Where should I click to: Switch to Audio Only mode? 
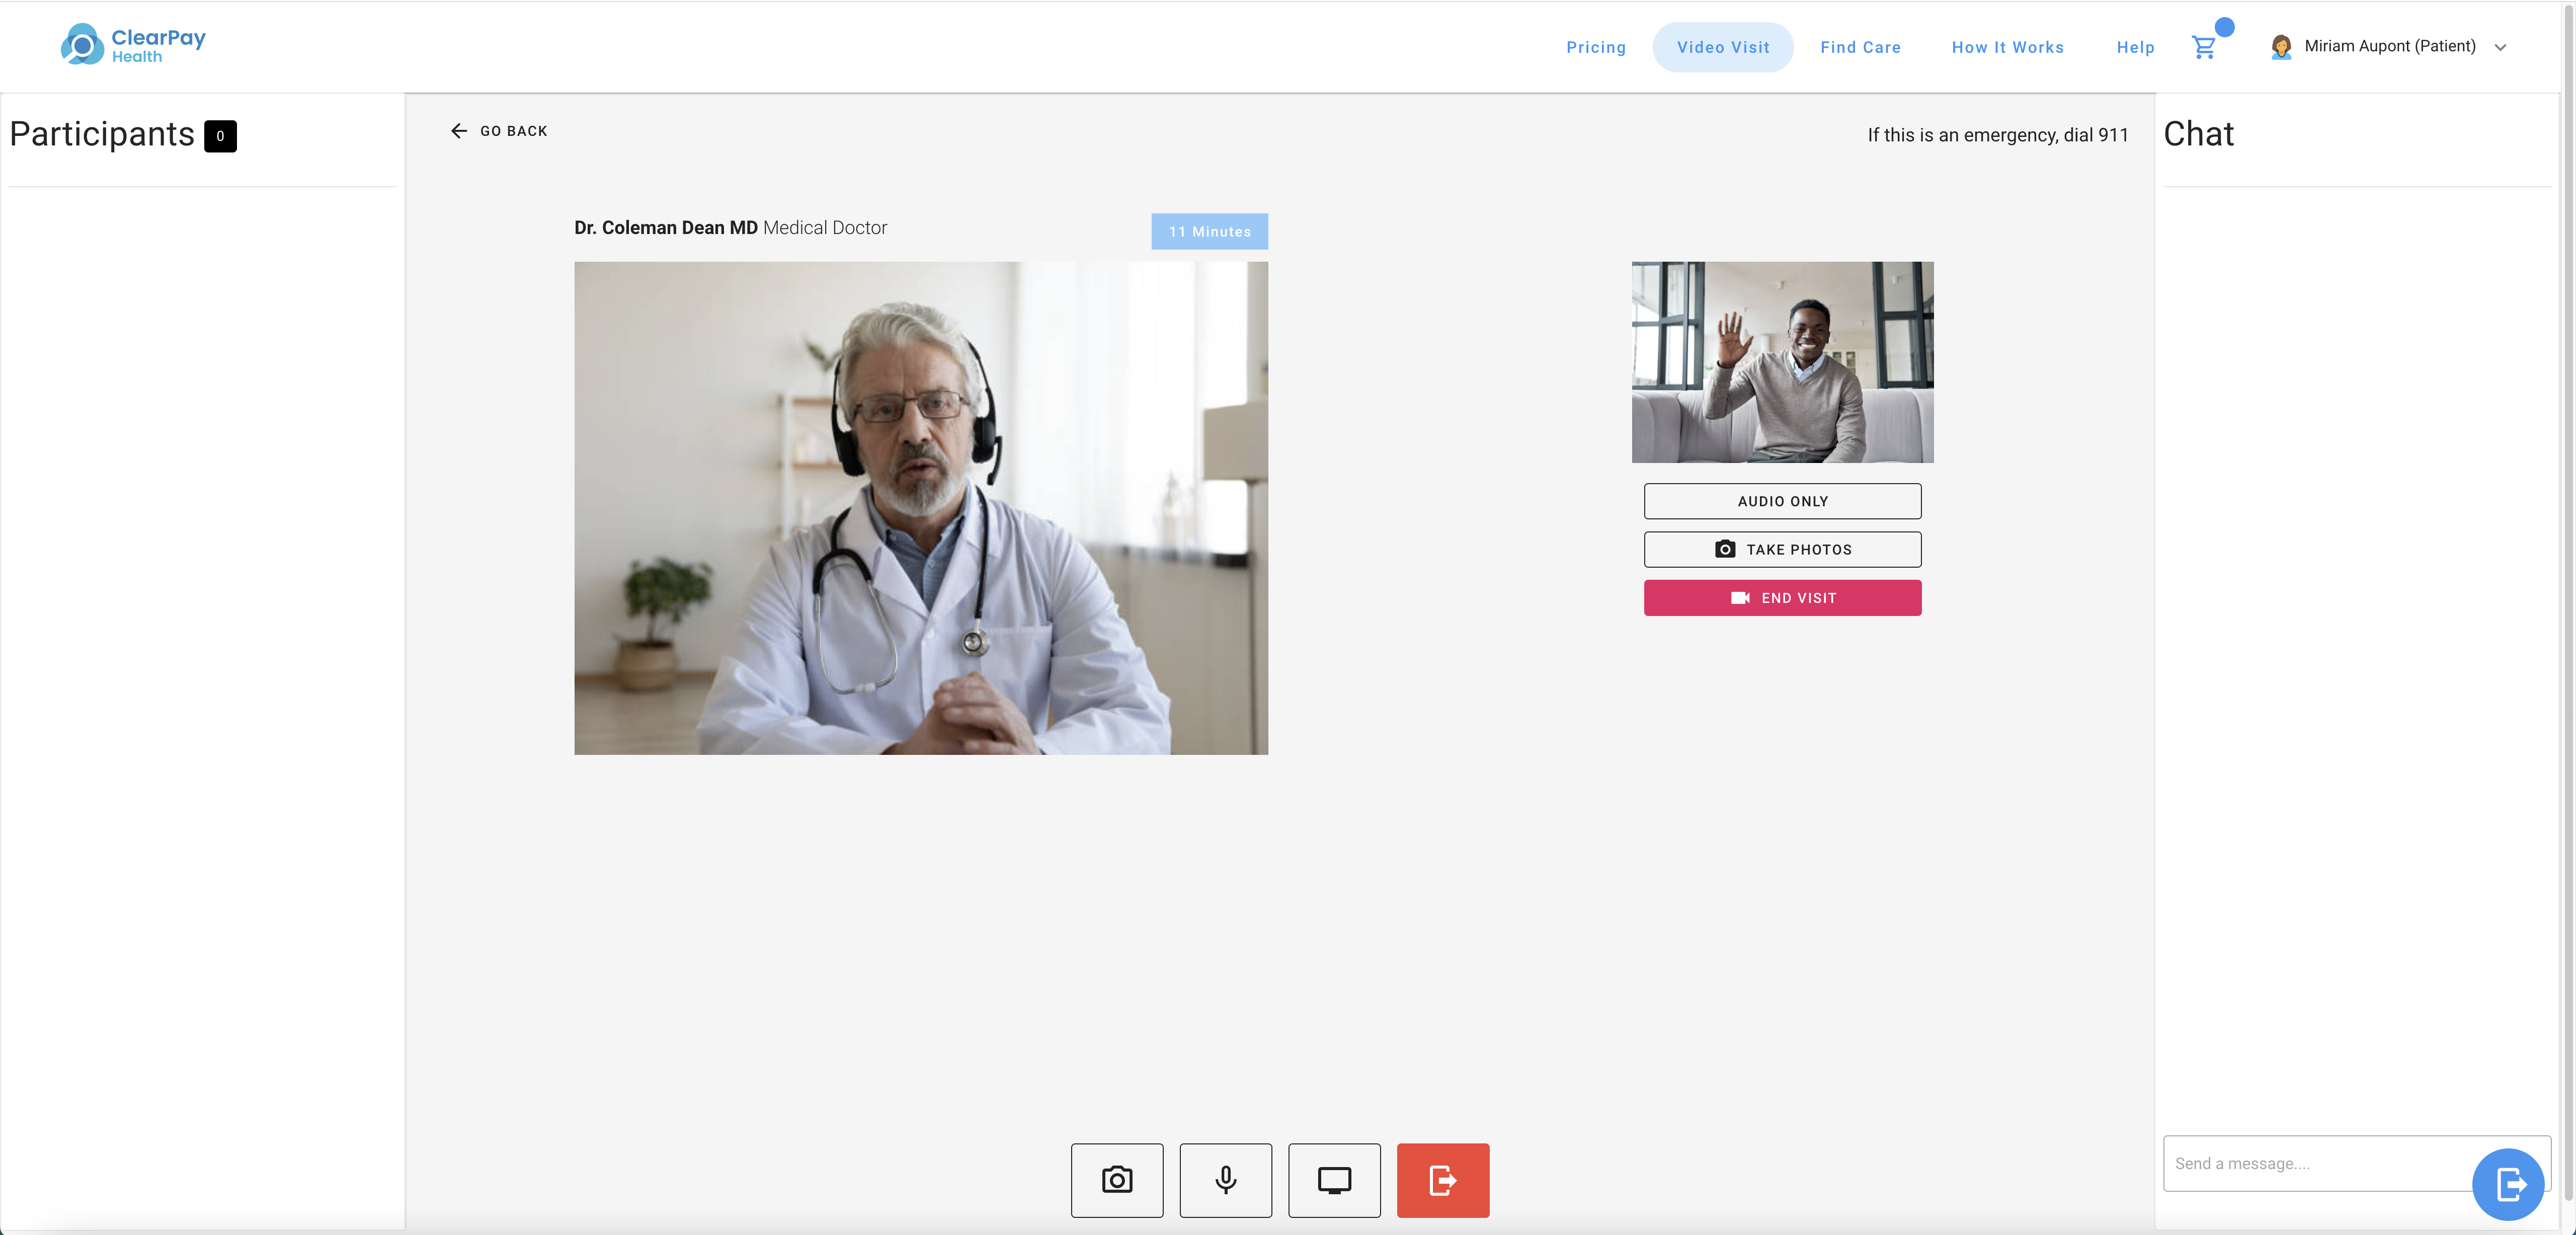tap(1782, 501)
